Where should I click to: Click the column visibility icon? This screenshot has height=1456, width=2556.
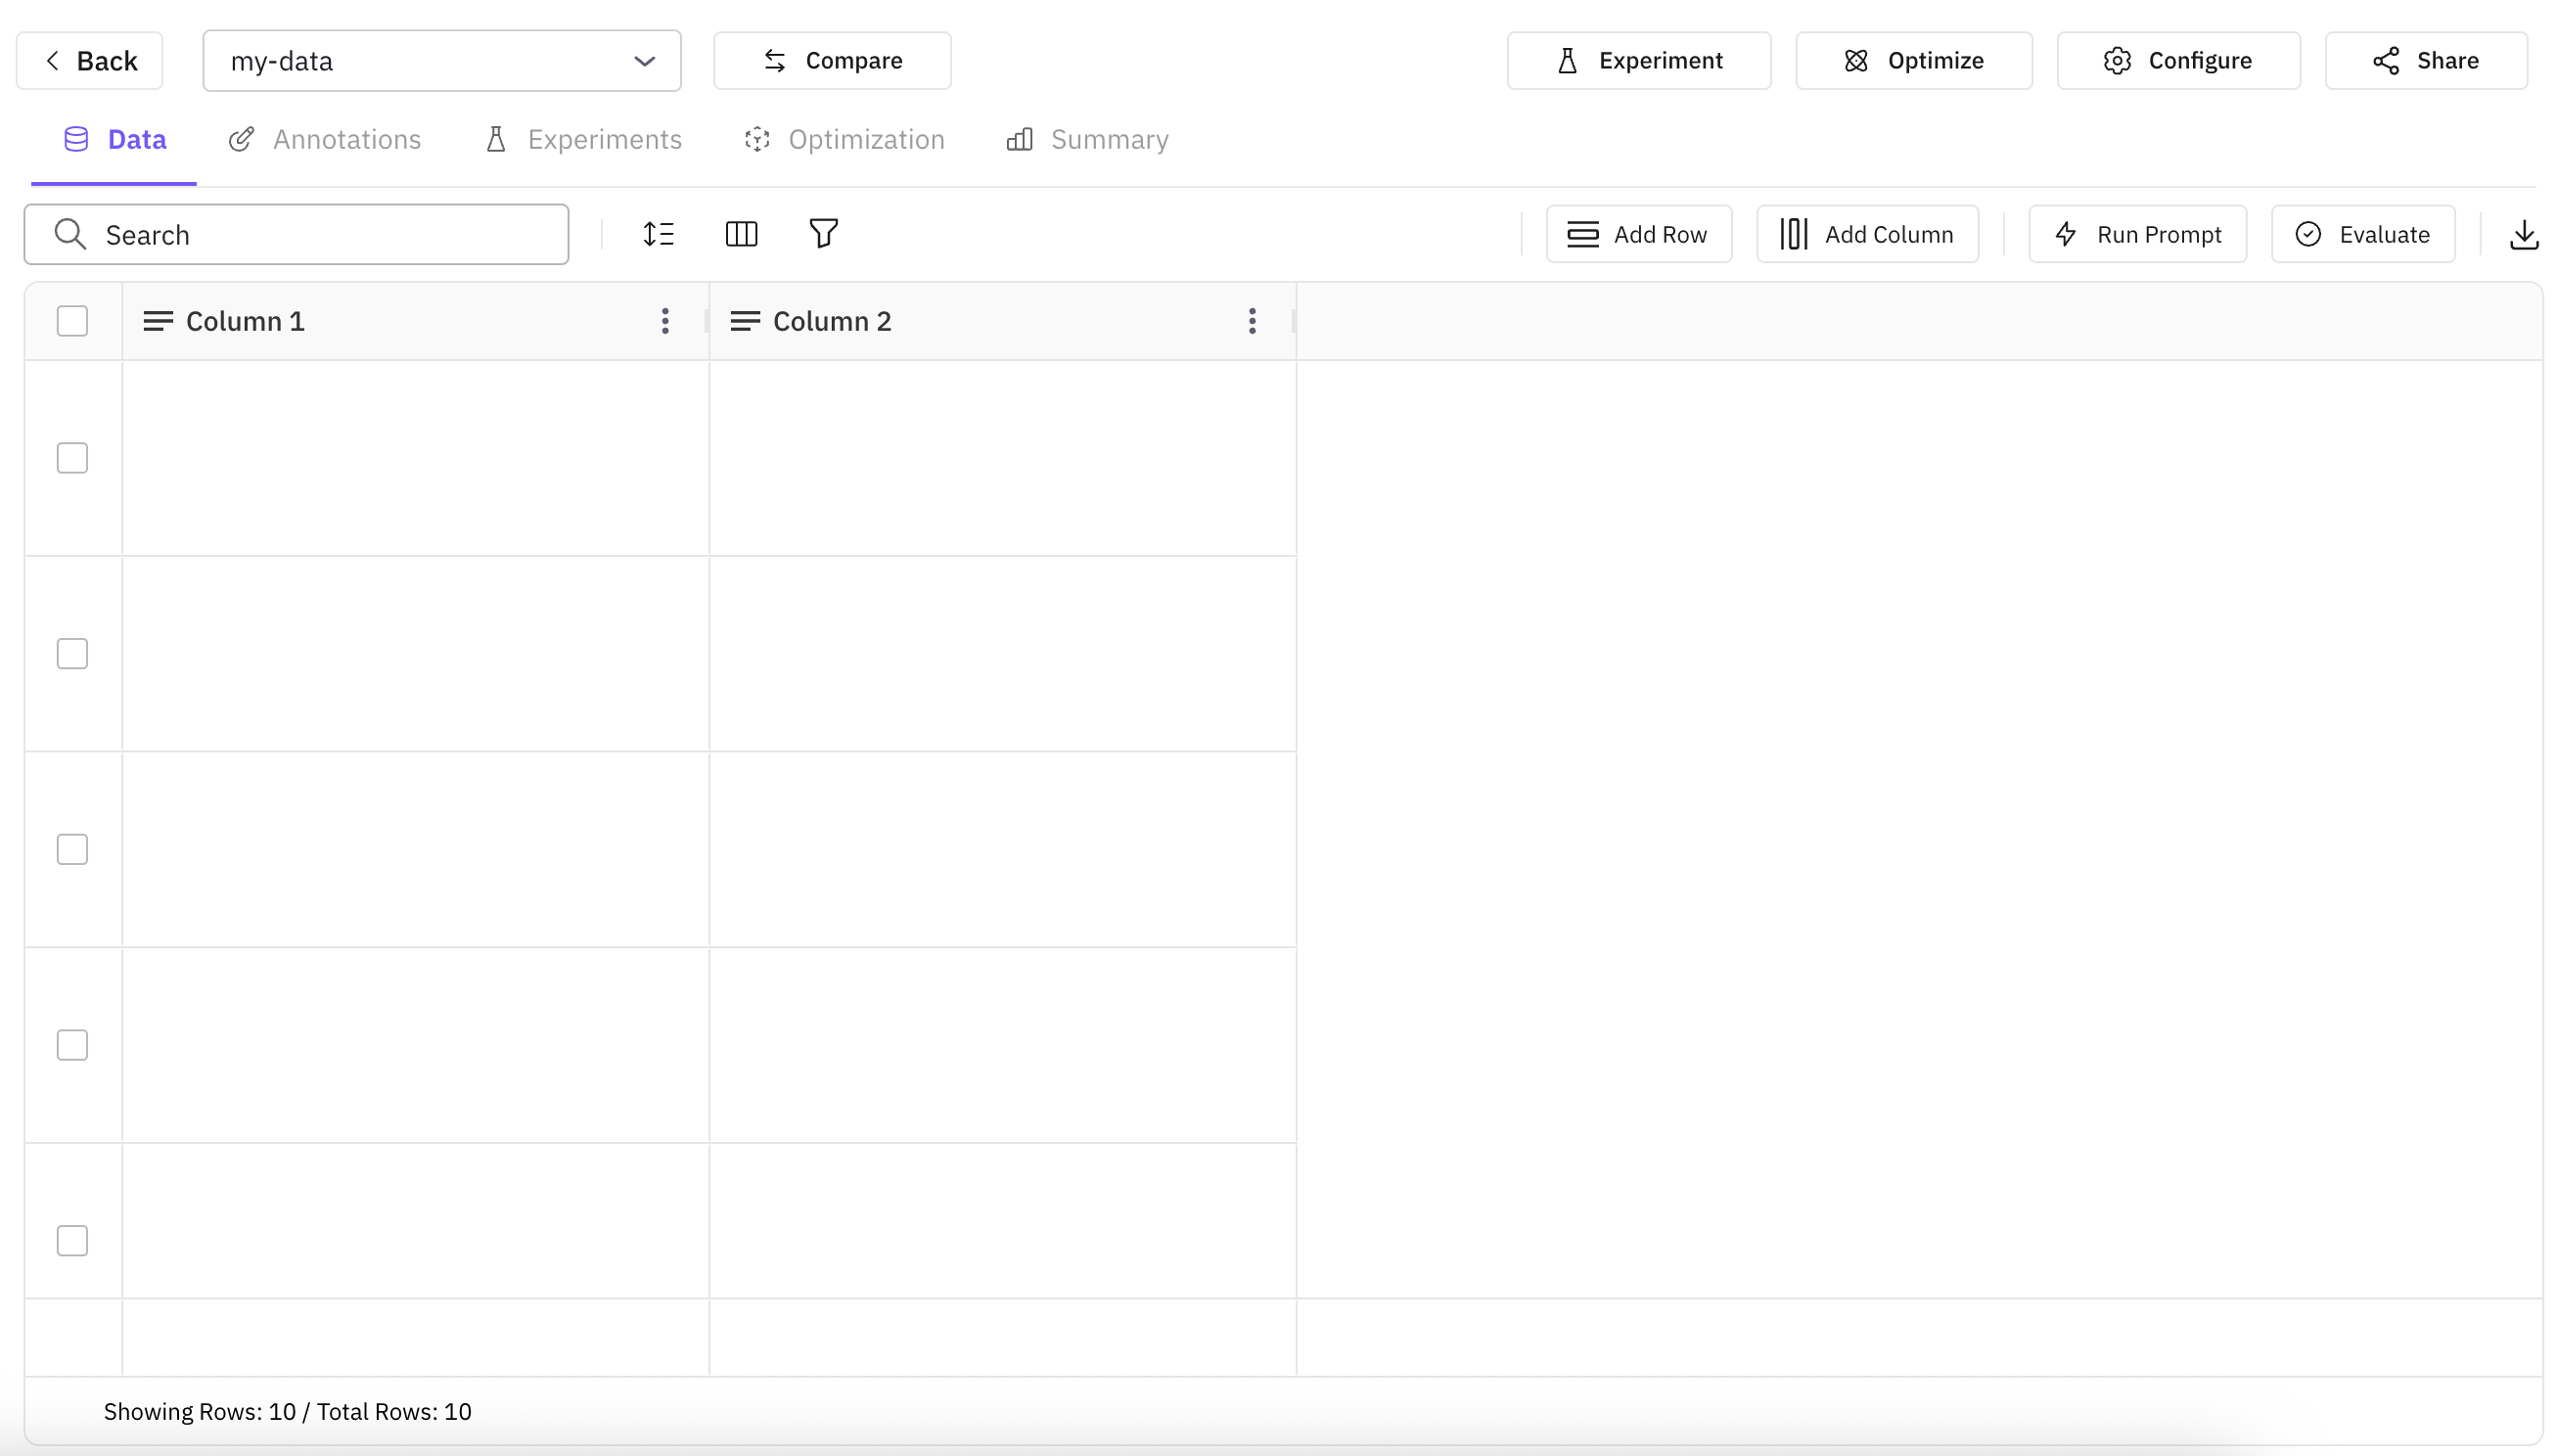pyautogui.click(x=741, y=233)
